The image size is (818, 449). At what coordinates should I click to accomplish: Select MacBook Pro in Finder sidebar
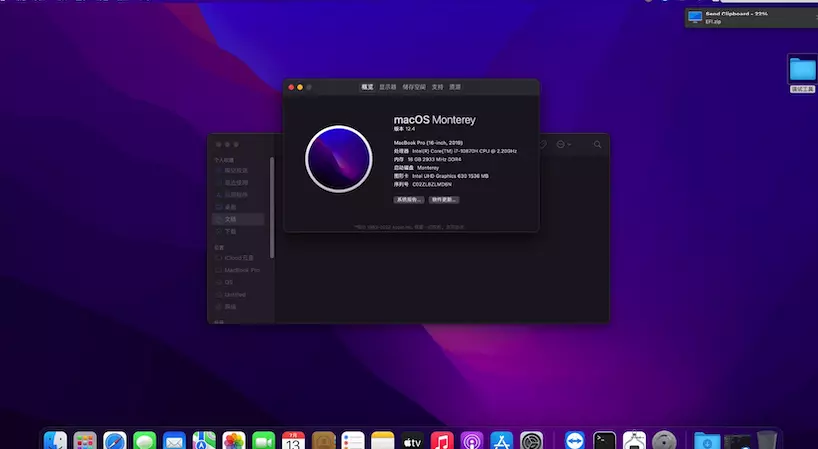coord(238,270)
